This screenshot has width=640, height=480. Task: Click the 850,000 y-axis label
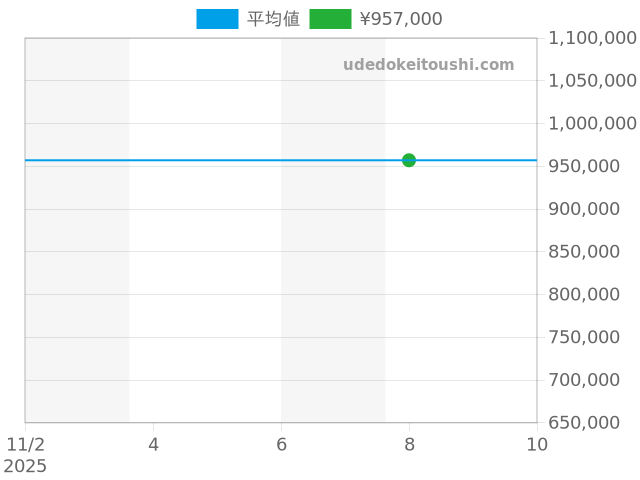[x=592, y=252]
